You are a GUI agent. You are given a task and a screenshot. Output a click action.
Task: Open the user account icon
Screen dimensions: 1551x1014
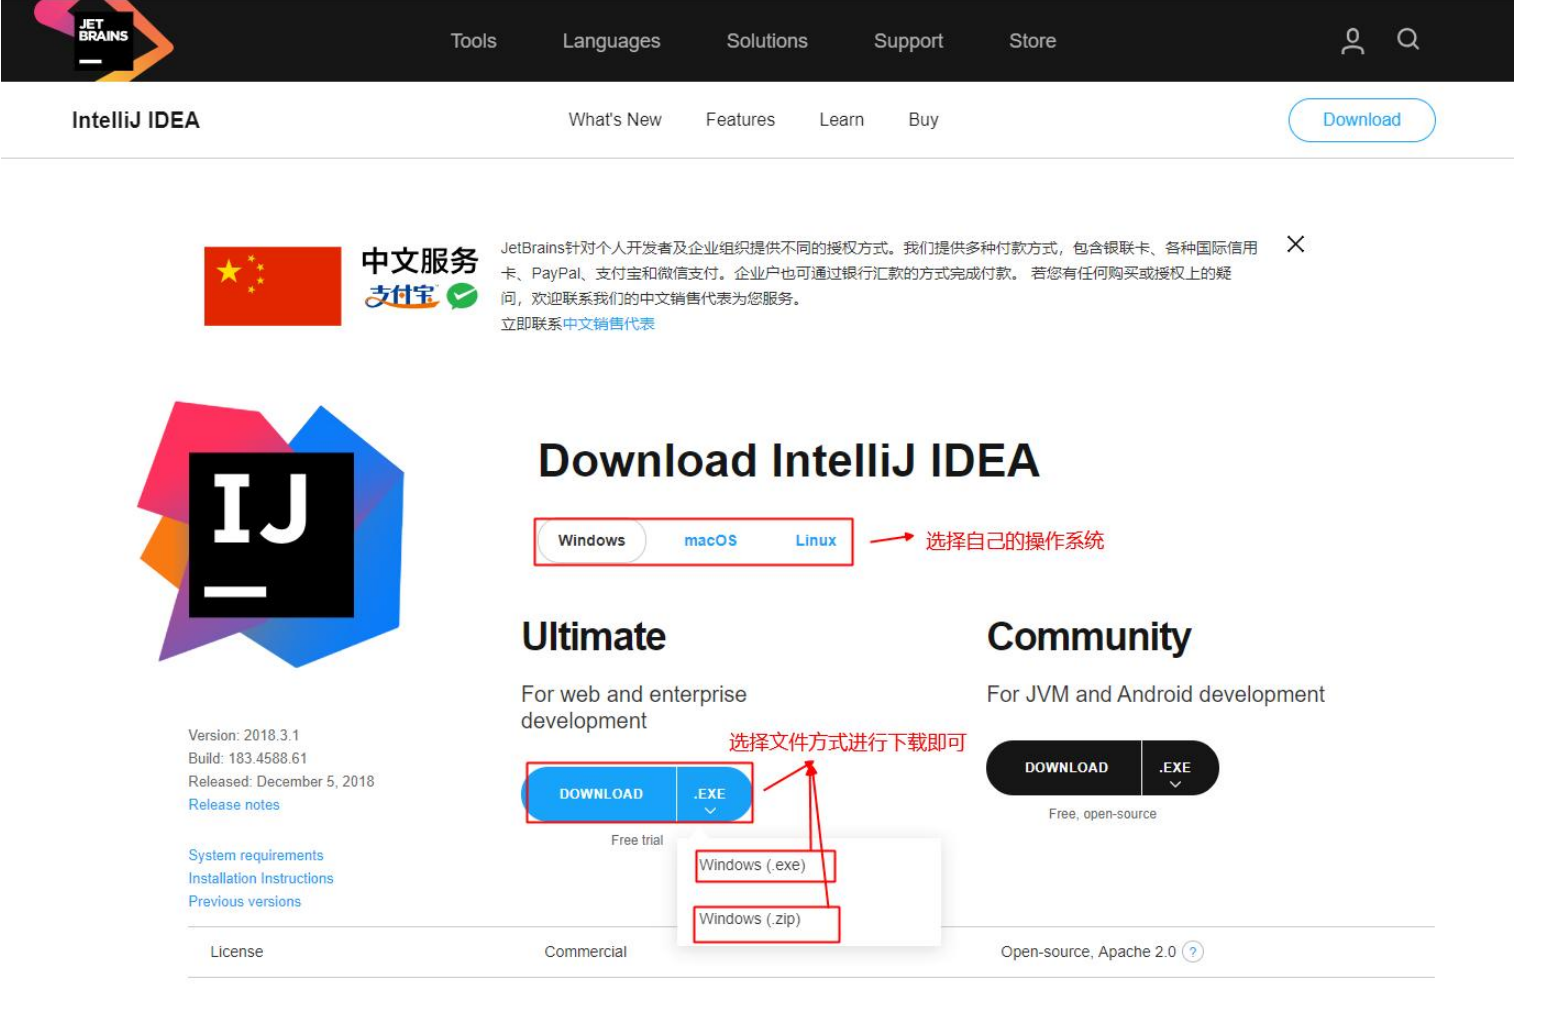(1352, 40)
